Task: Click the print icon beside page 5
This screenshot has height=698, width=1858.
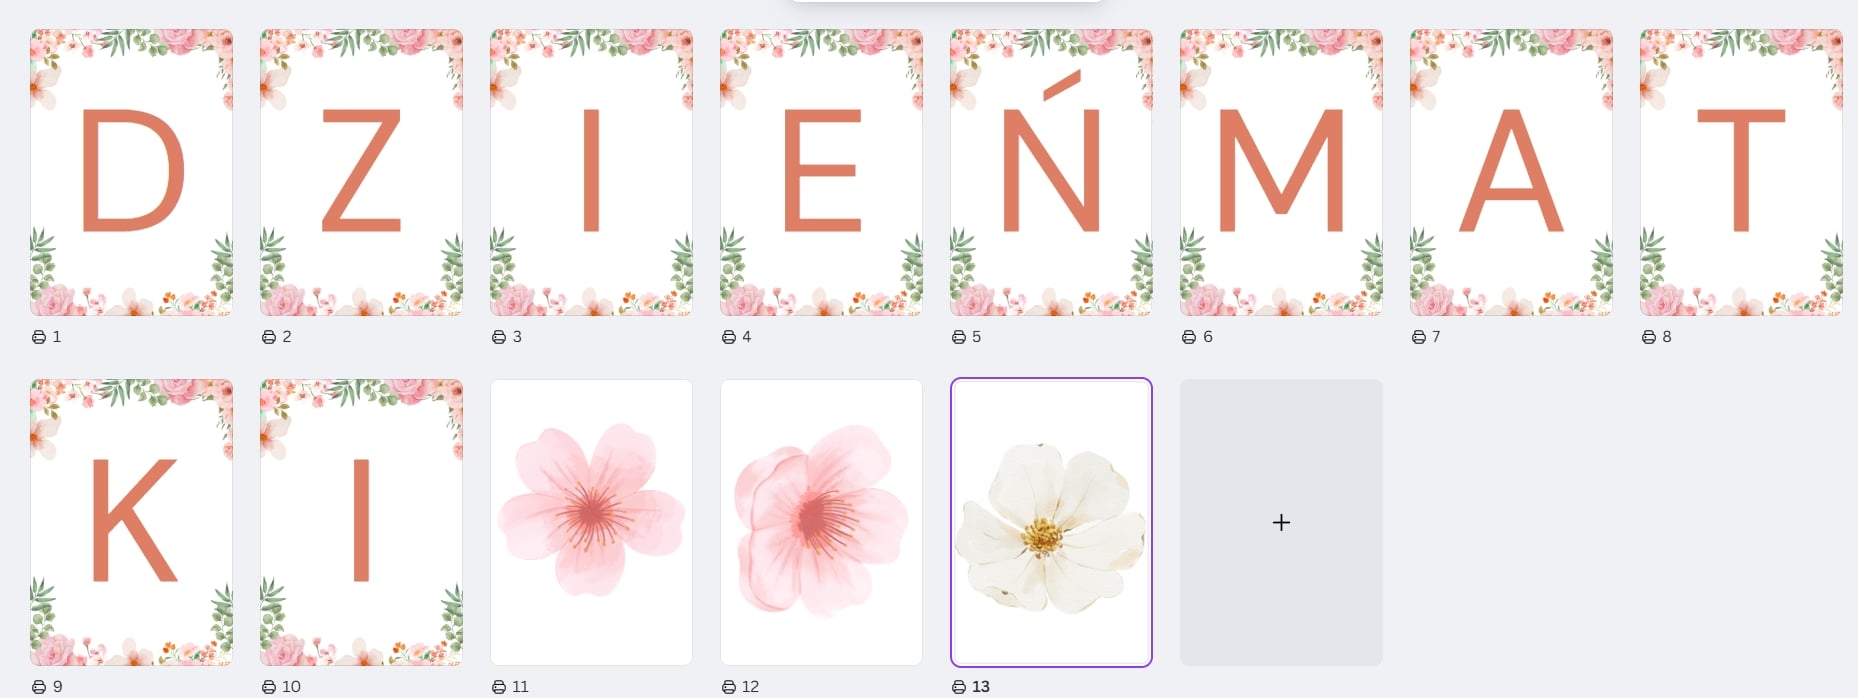Action: pos(959,337)
